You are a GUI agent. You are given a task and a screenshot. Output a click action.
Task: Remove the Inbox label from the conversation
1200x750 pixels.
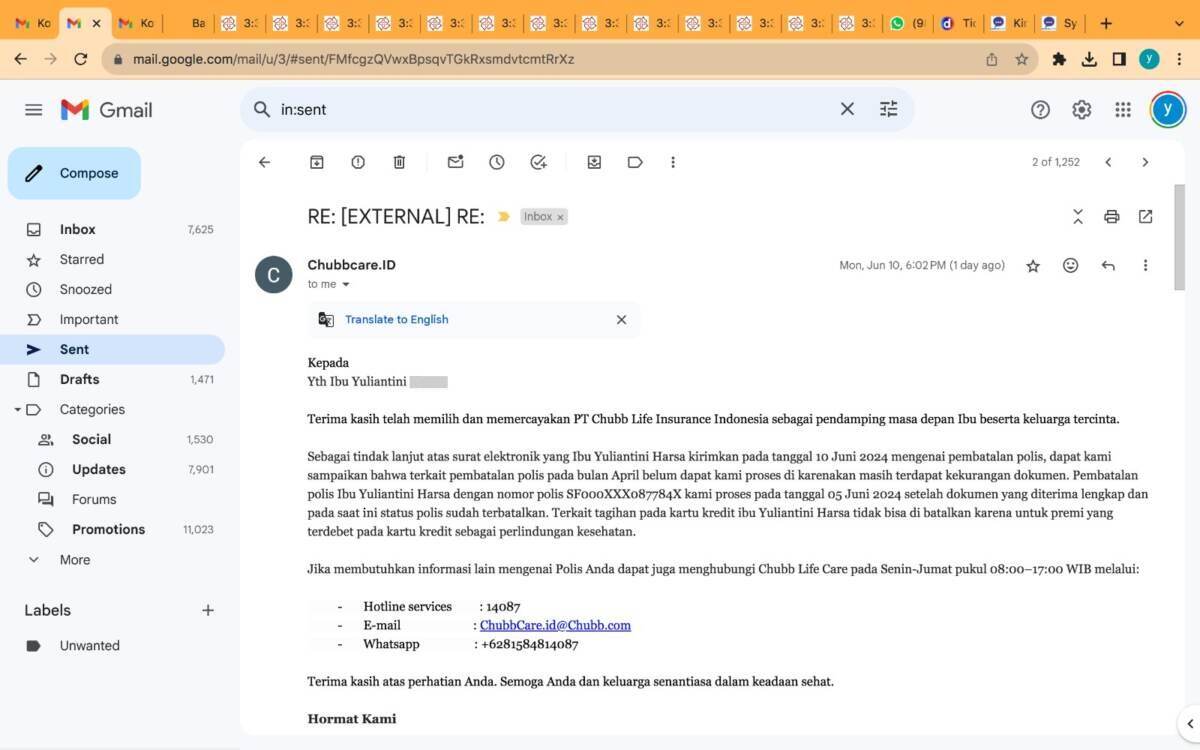pos(560,217)
